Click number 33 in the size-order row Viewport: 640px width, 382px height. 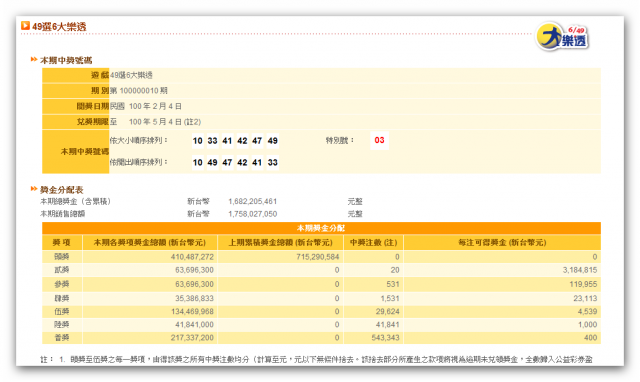tap(212, 141)
